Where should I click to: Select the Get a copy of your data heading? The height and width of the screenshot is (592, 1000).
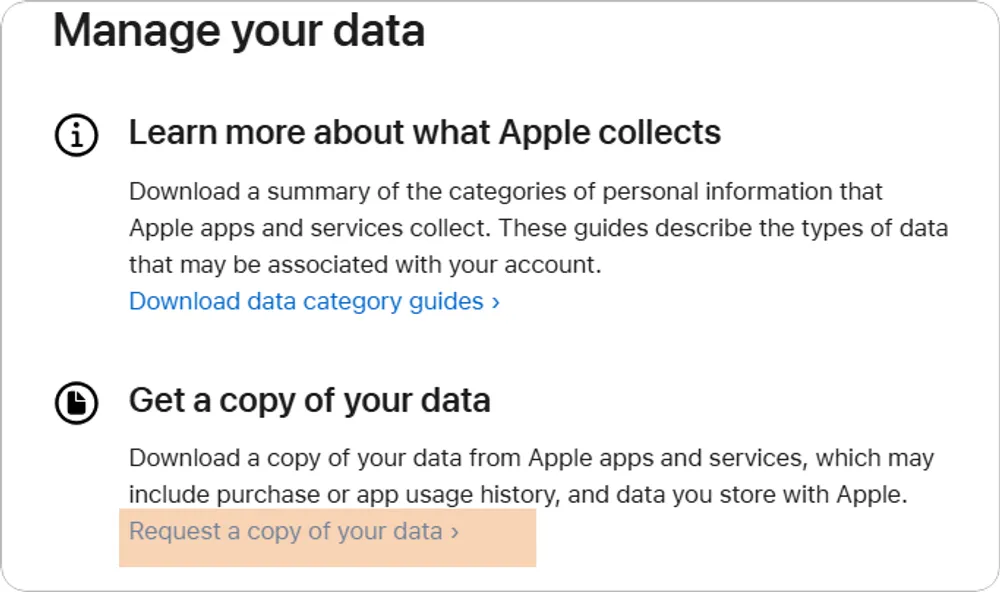[310, 400]
